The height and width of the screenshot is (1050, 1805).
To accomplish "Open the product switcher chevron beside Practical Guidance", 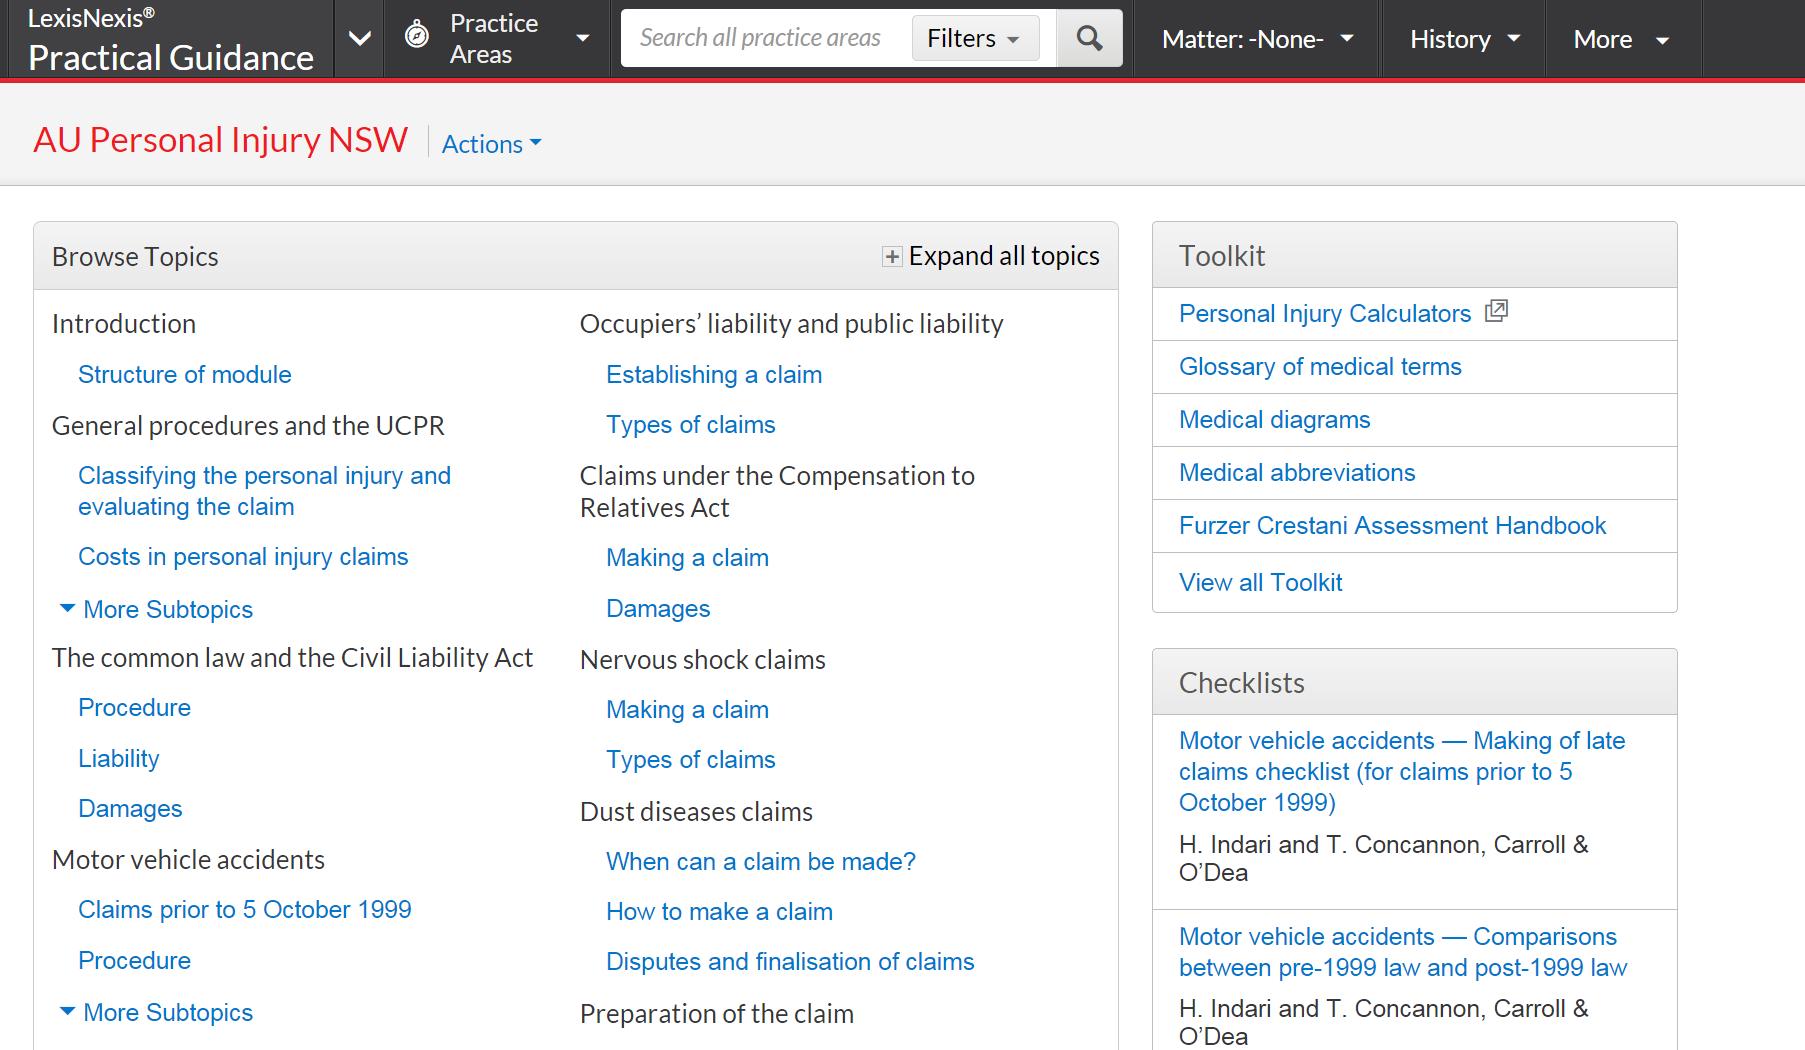I will 360,39.
